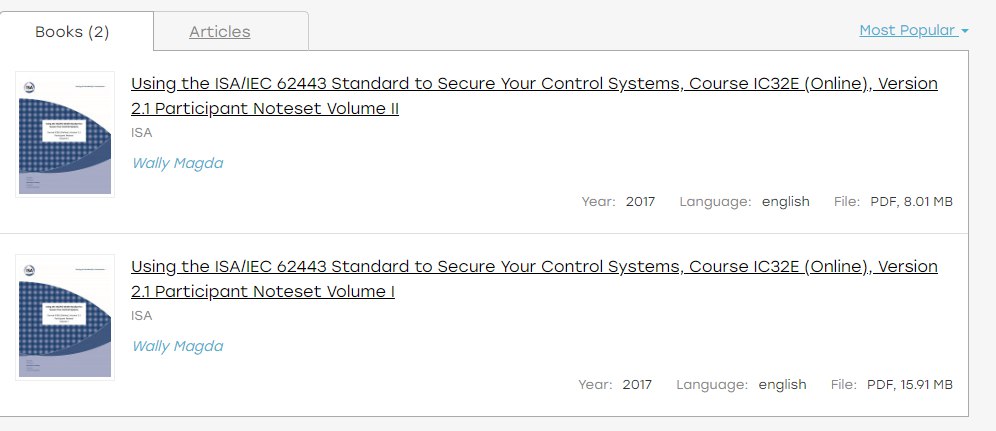Open the Participant Noteset Volume I title link
996x431 pixels.
coord(534,279)
